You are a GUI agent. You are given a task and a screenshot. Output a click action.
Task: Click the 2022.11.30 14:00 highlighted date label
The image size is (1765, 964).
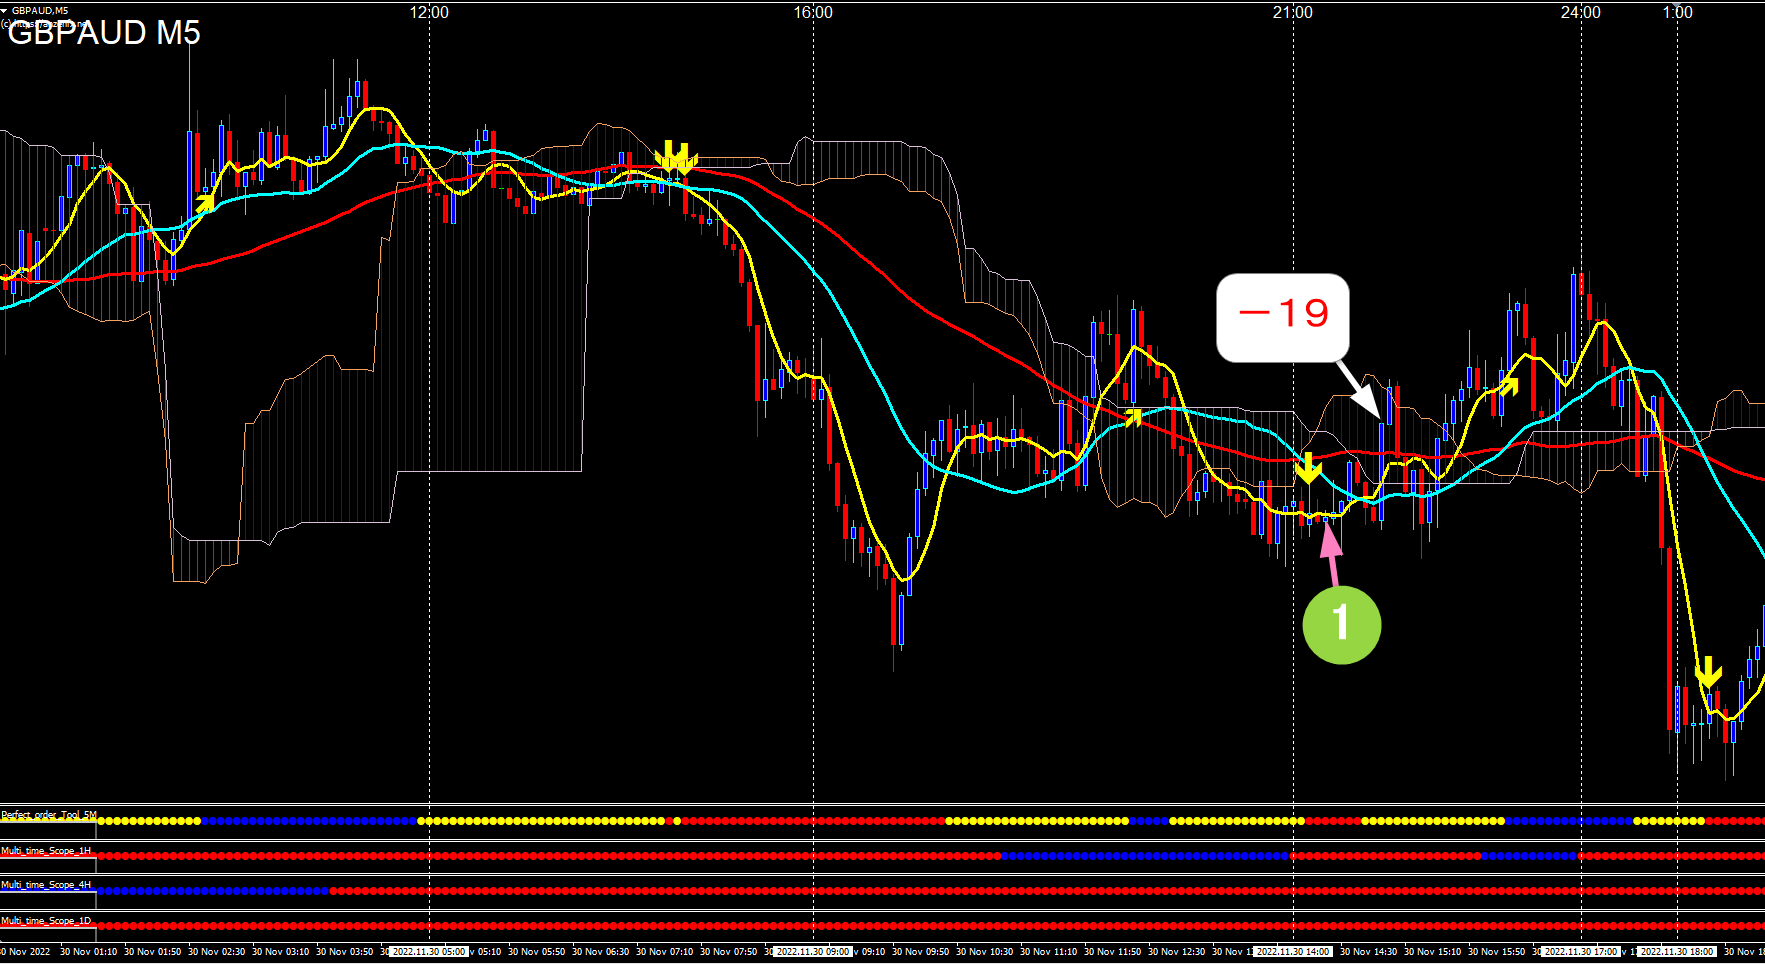(x=1292, y=952)
